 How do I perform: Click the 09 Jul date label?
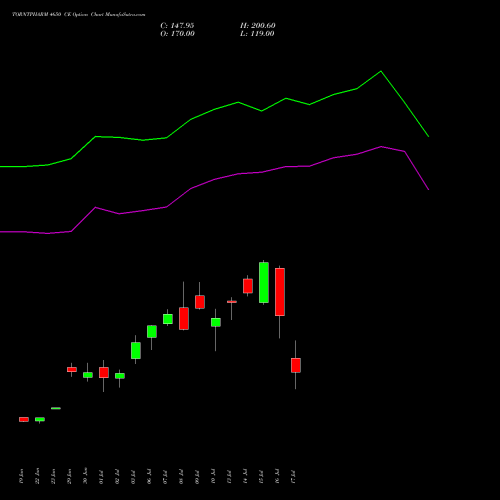tap(198, 477)
